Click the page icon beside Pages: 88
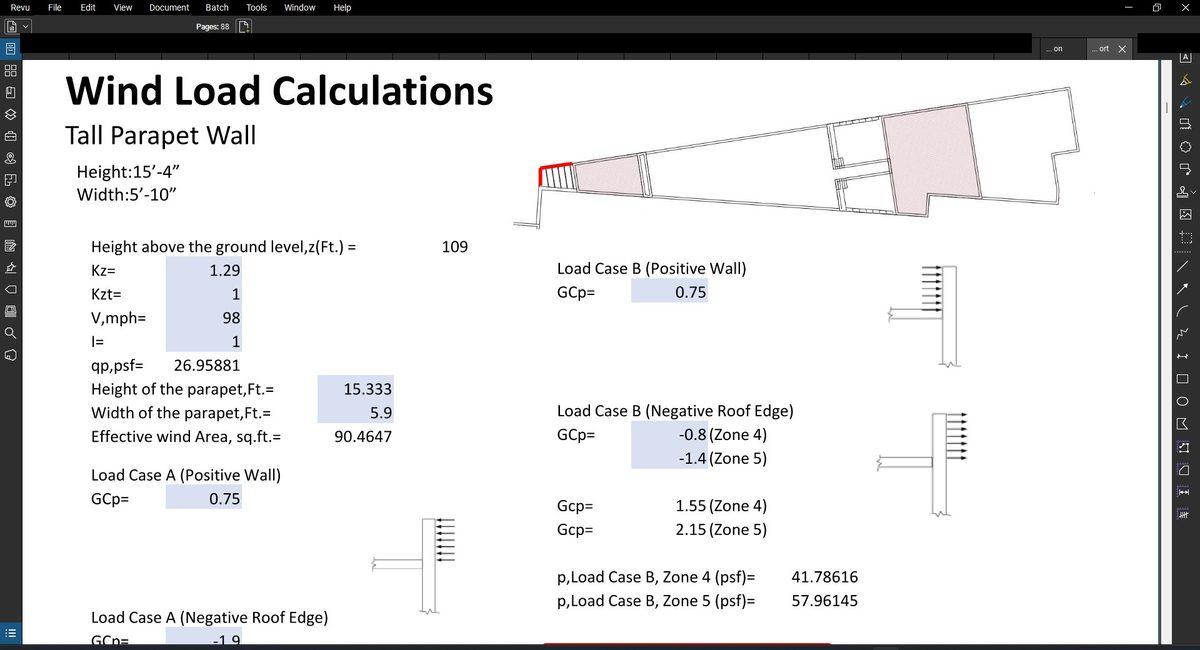The height and width of the screenshot is (650, 1200). [243, 26]
